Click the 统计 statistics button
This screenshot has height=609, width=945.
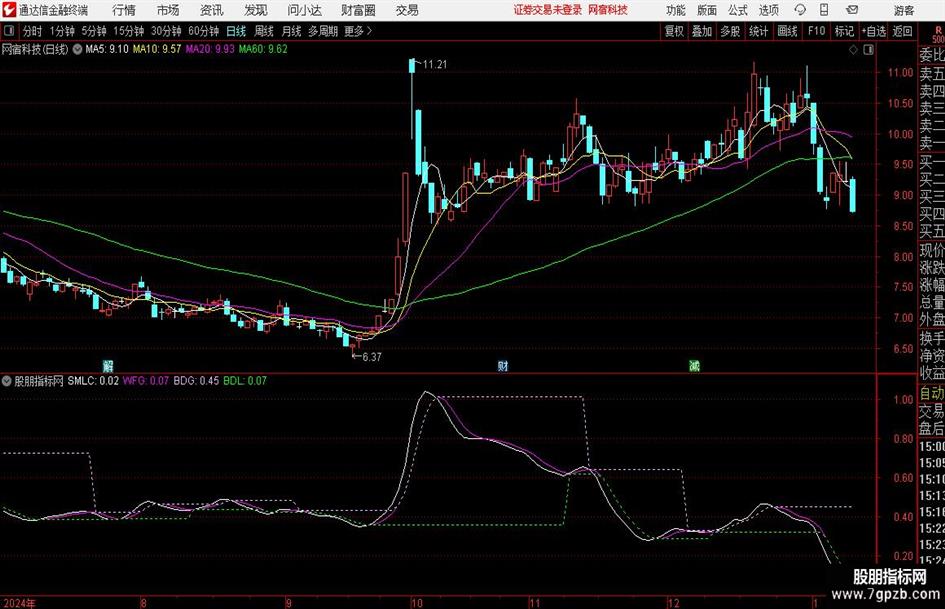[x=759, y=31]
